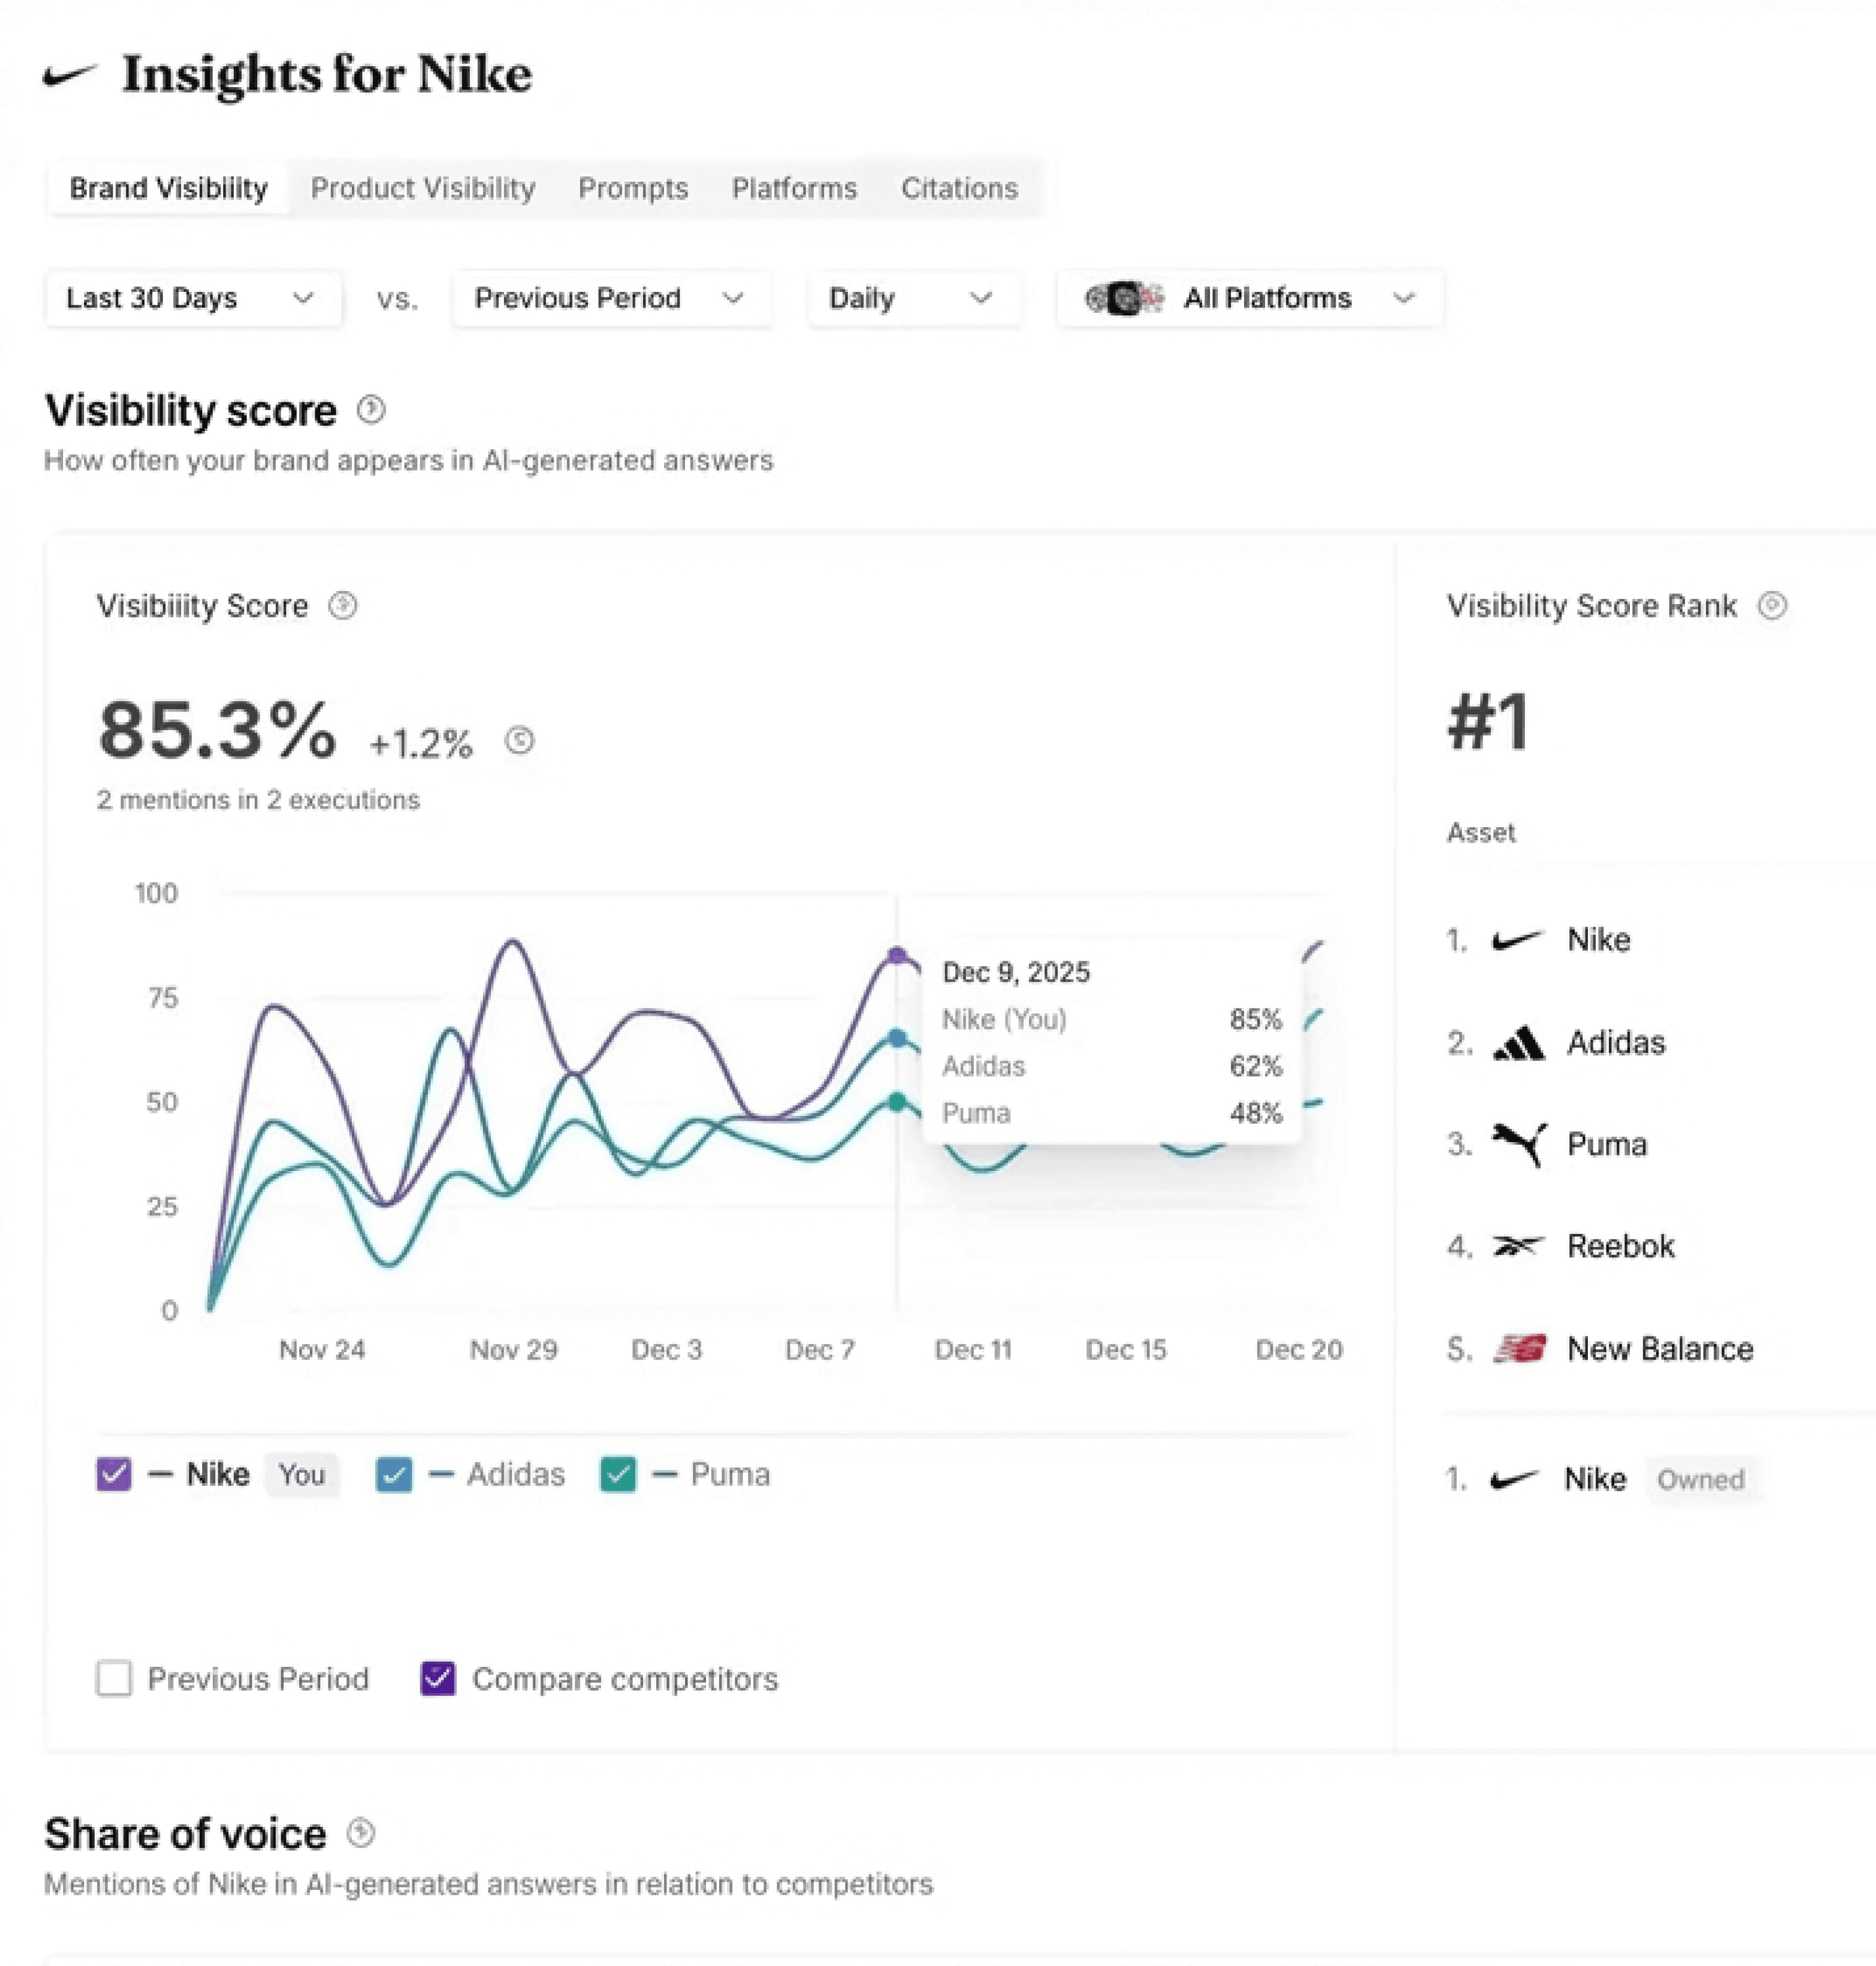Disable Compare competitors checkbox

[438, 1678]
